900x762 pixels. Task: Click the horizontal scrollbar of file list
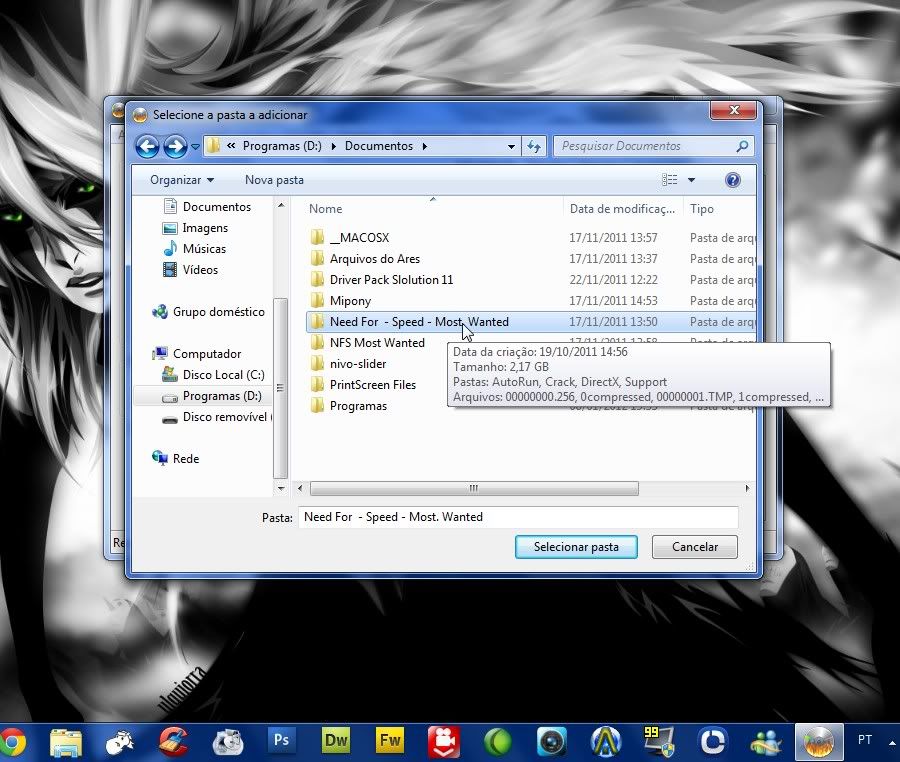(473, 489)
